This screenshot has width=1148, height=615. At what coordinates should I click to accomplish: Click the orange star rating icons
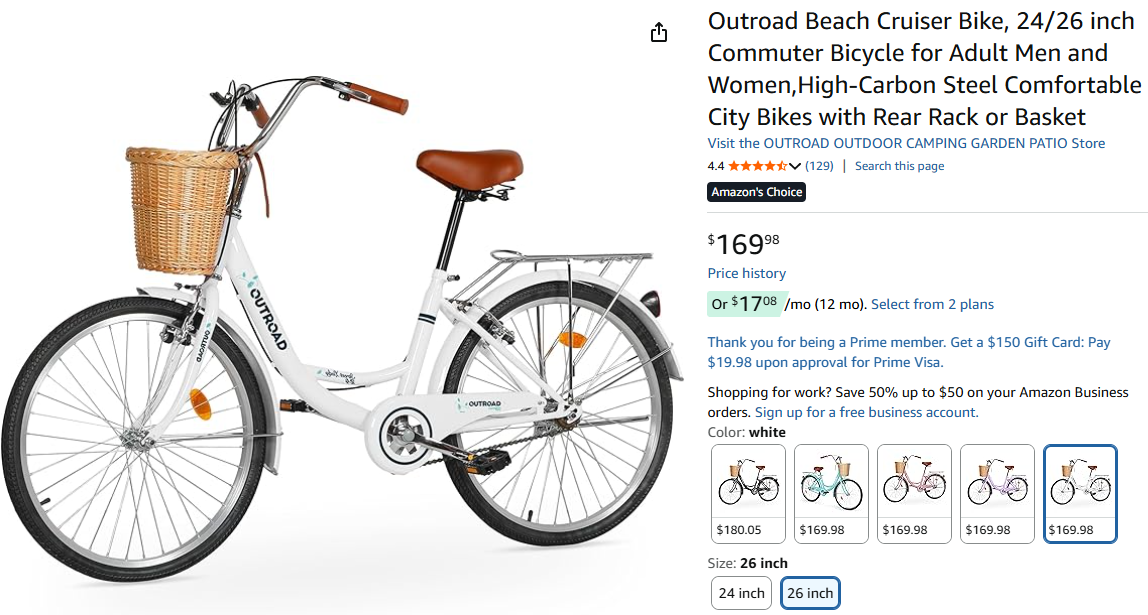coord(757,166)
